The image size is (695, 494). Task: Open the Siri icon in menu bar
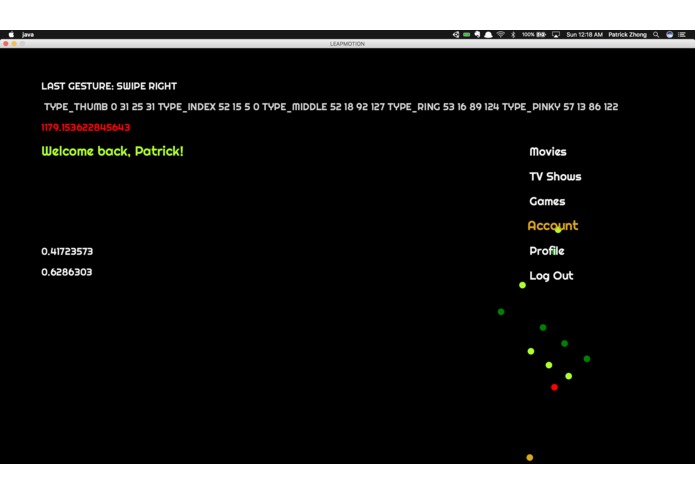tap(670, 35)
